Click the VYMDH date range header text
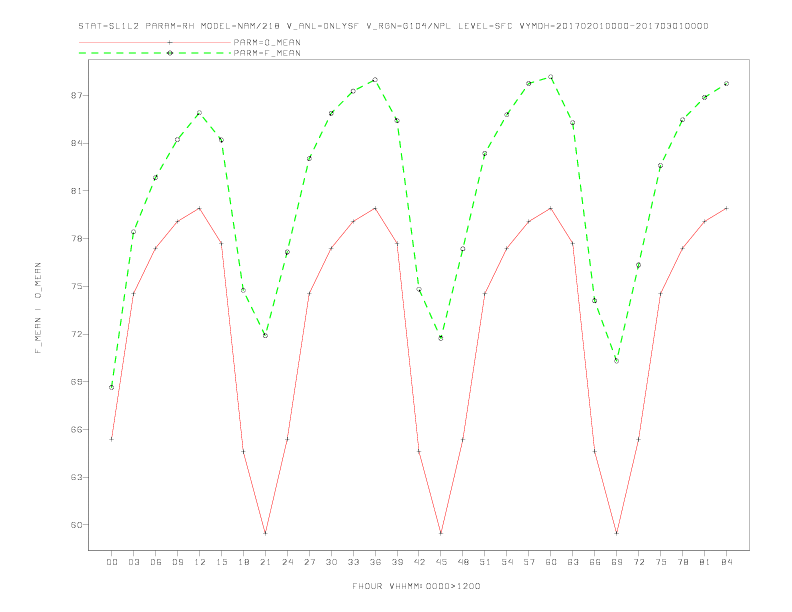Viewport: 792px width, 612px height. 614,26
